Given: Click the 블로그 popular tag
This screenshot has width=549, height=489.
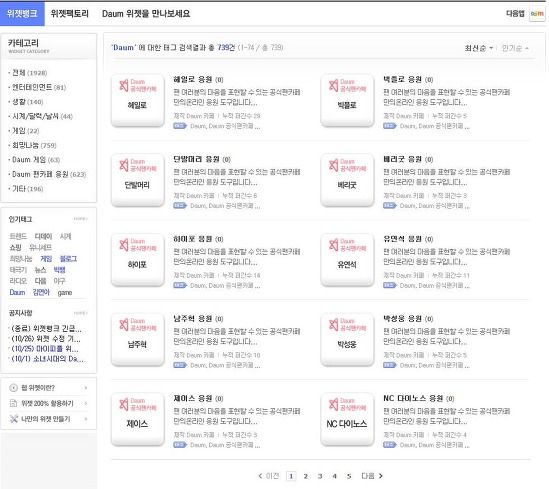Looking at the screenshot, I should [x=68, y=259].
